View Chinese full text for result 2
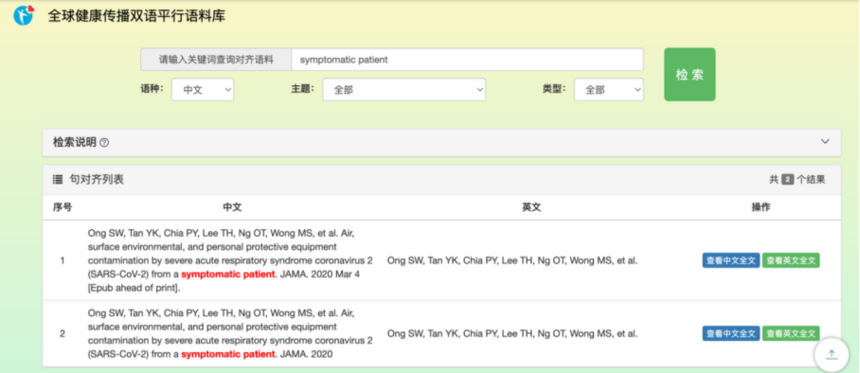Viewport: 860px width, 373px height. (x=731, y=334)
